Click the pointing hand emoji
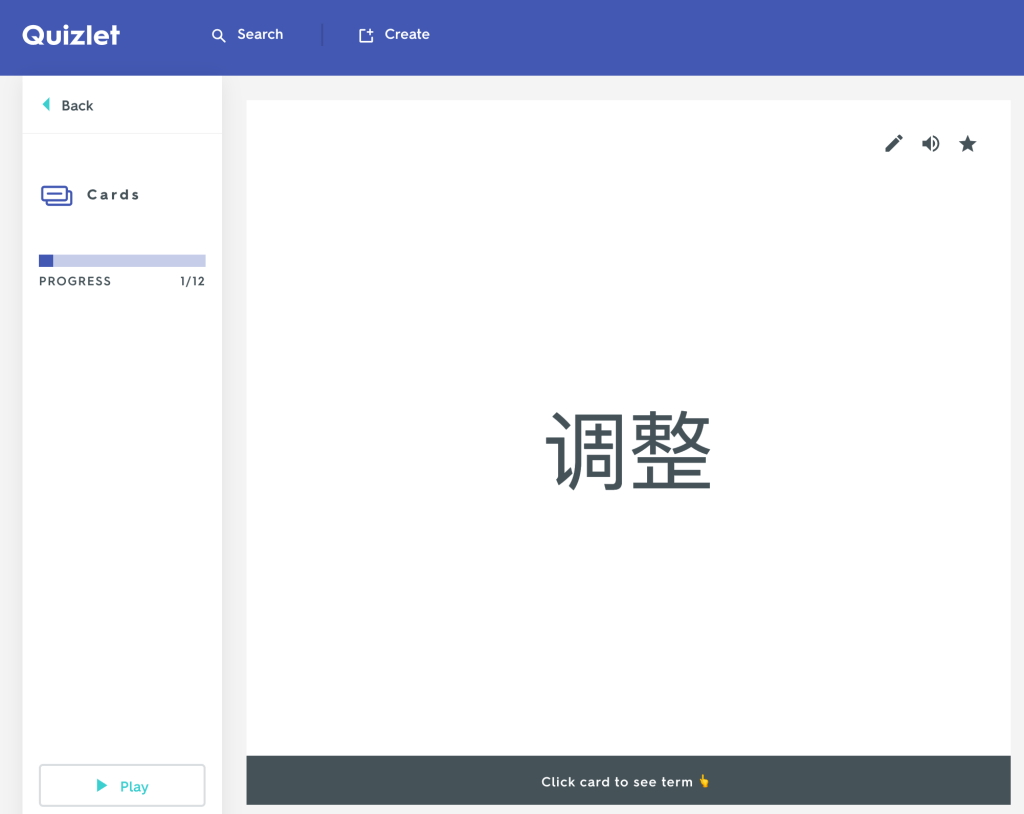The height and width of the screenshot is (814, 1024). pyautogui.click(x=704, y=781)
